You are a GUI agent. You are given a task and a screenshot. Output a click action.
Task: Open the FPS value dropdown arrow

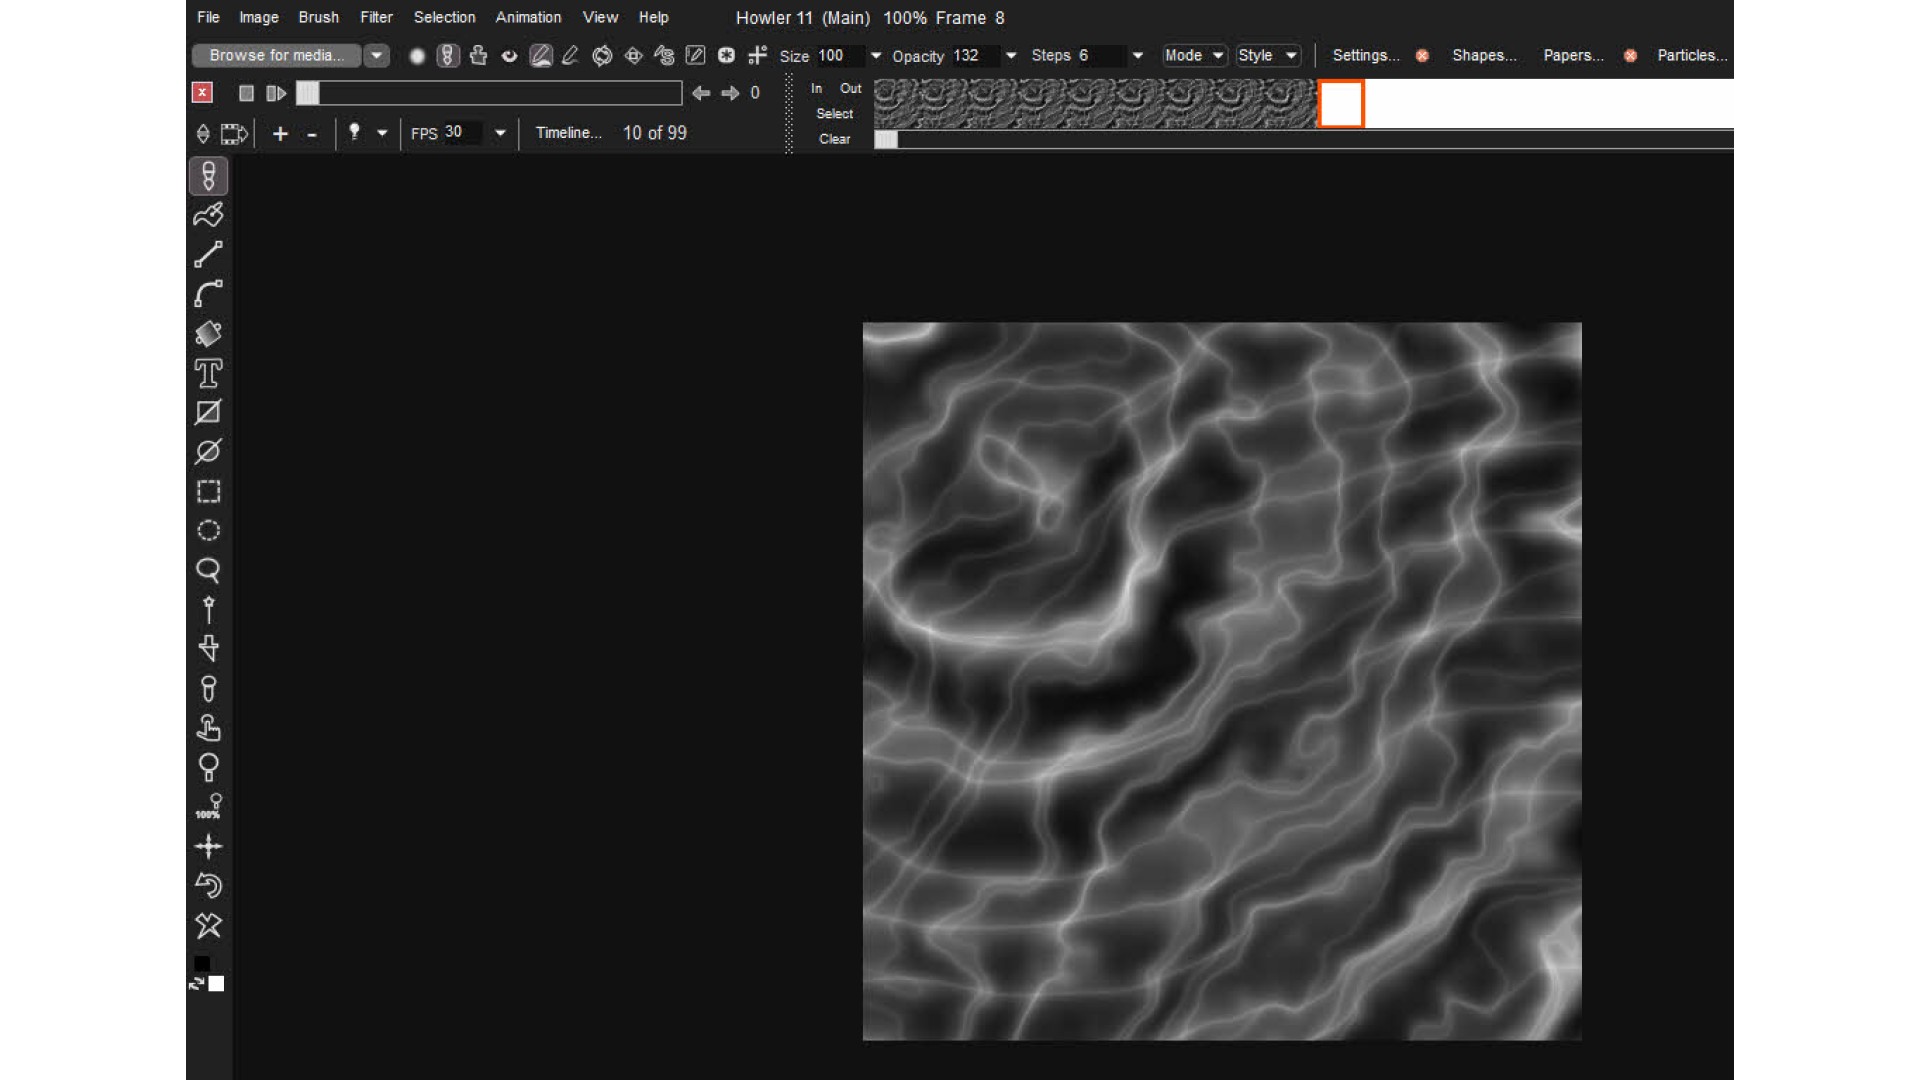pos(500,133)
